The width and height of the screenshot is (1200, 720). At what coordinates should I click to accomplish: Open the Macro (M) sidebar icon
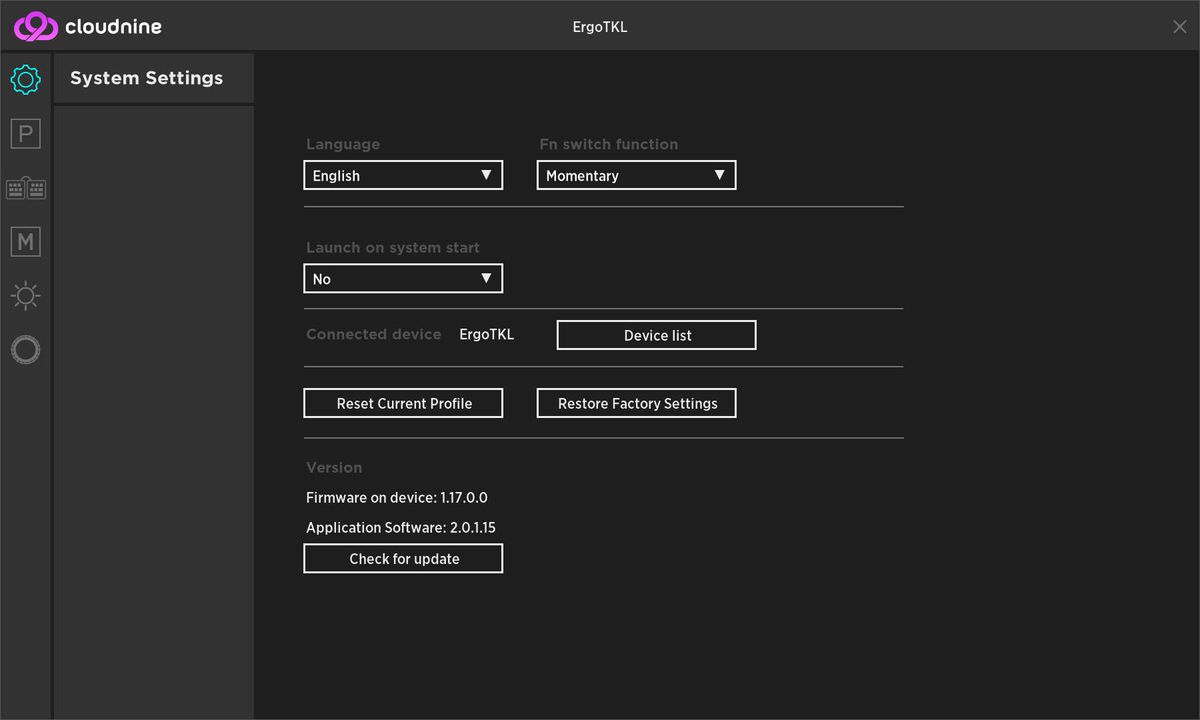(x=25, y=241)
